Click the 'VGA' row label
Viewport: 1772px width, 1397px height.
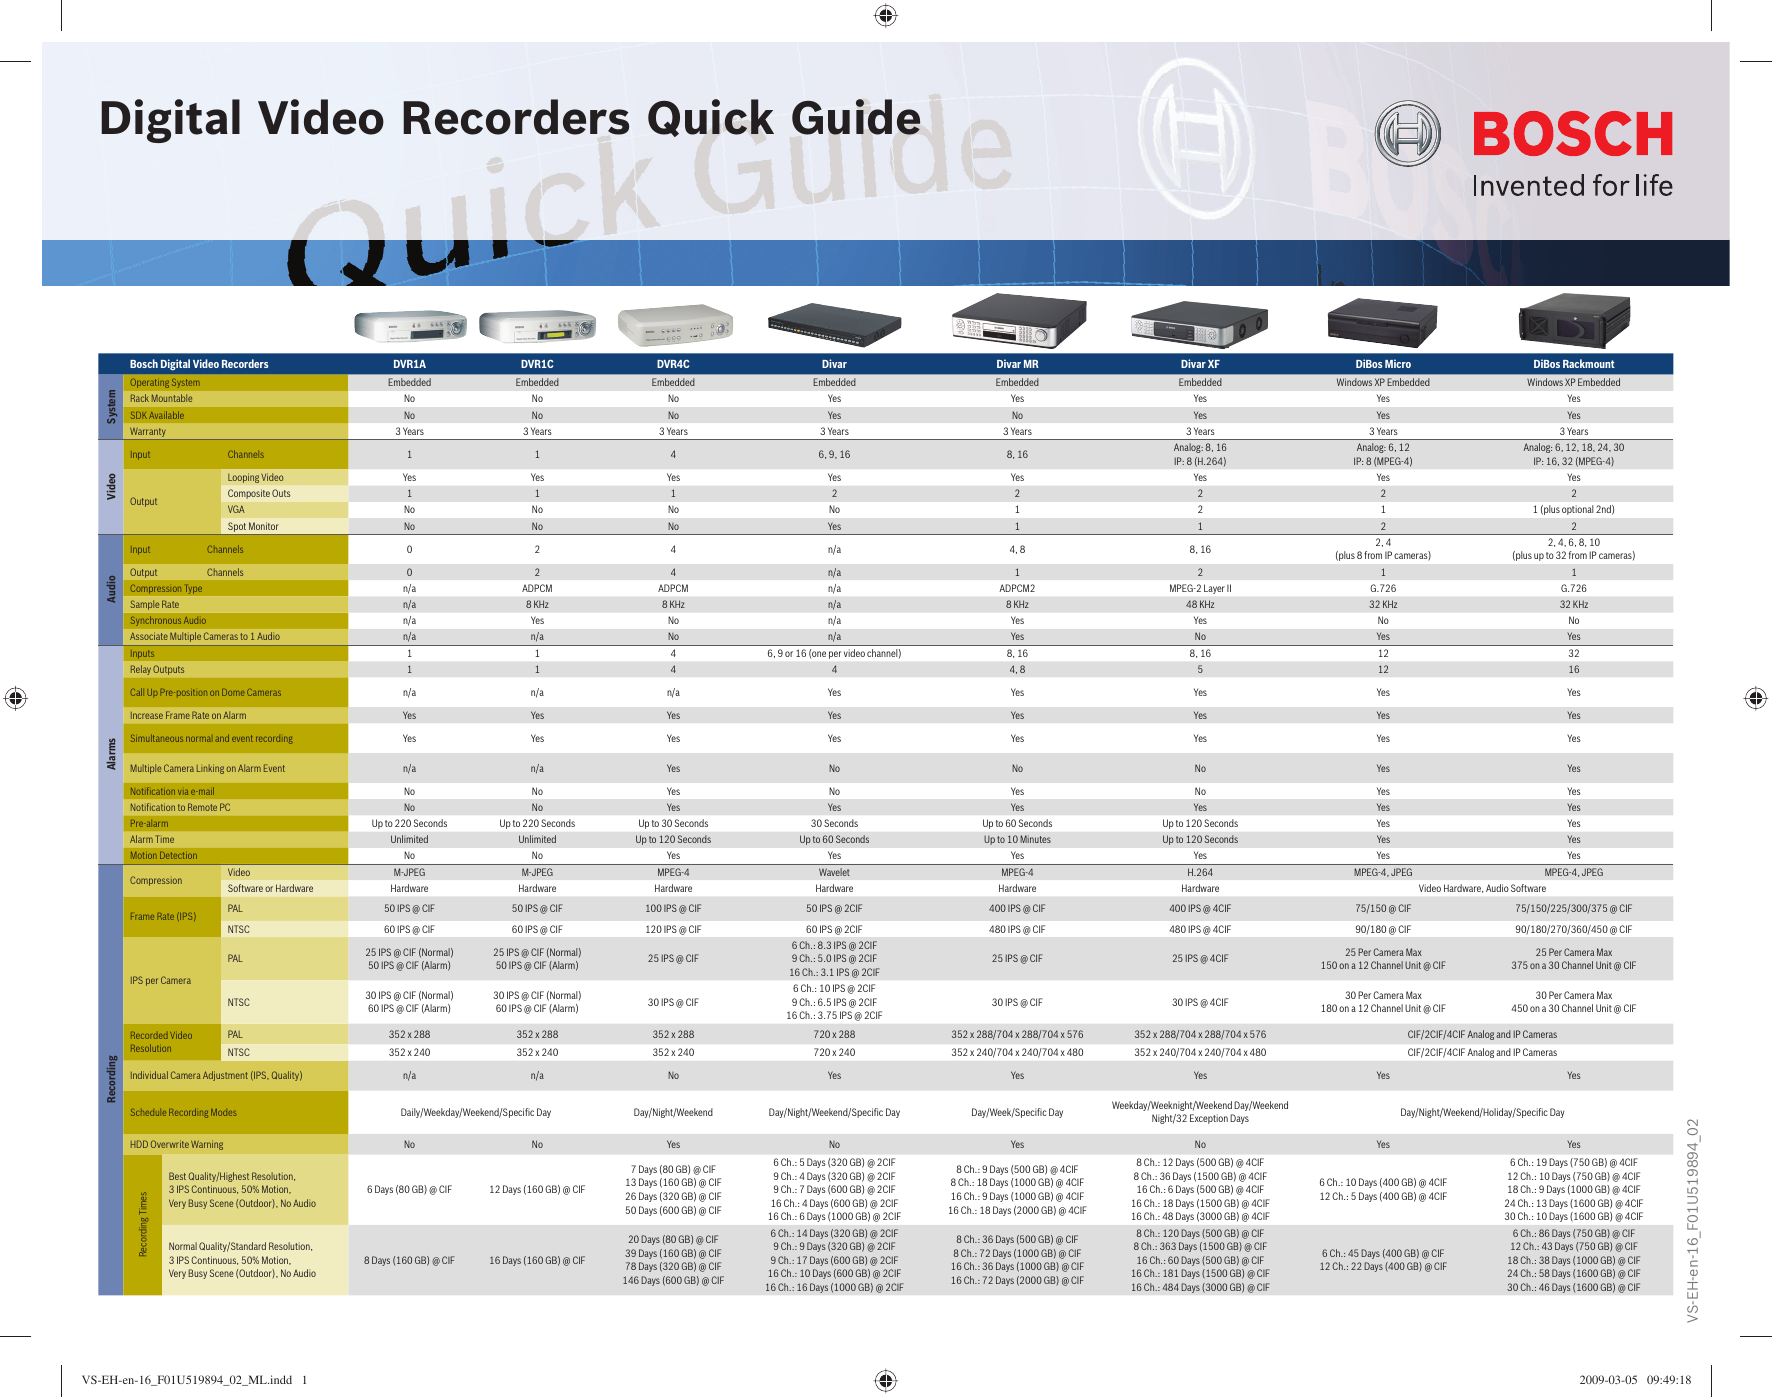coord(236,510)
